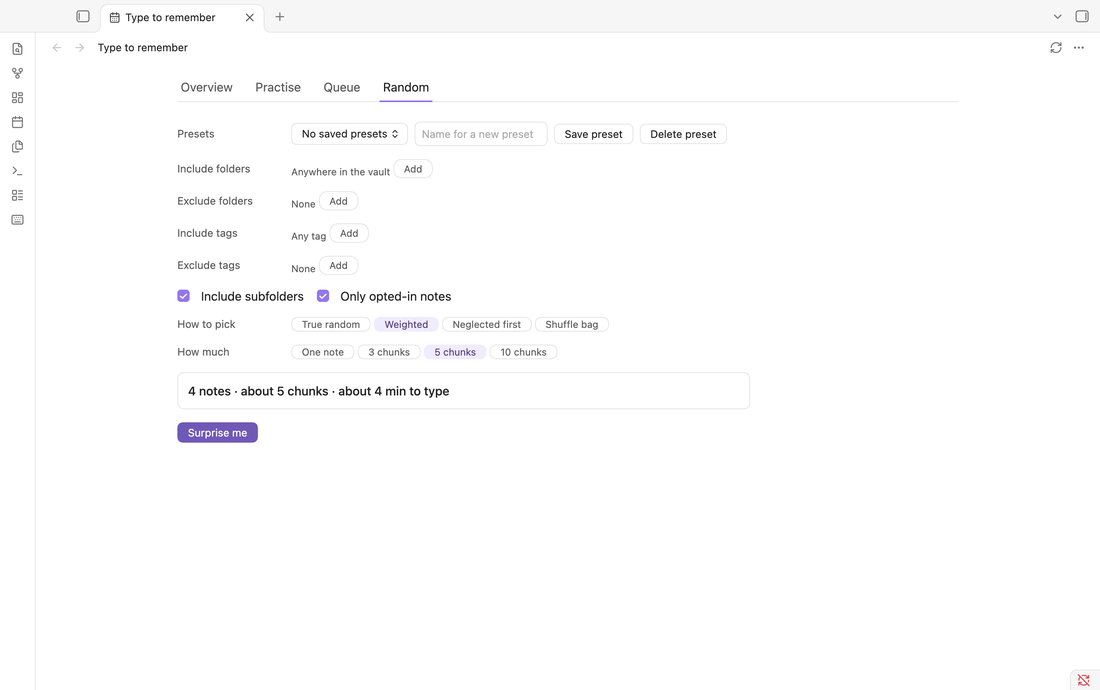Open graph view from the ribbon
Viewport: 1100px width, 690px height.
pos(18,73)
